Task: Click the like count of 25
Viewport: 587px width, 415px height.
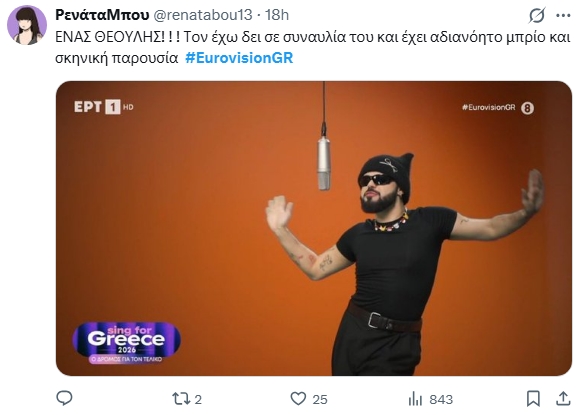Action: pos(320,399)
